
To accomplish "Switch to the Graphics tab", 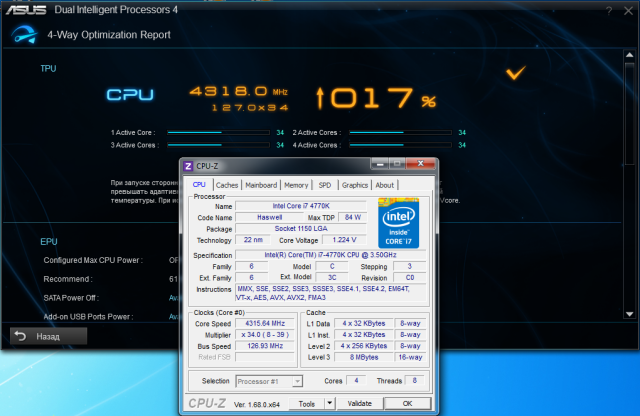I will pos(355,185).
